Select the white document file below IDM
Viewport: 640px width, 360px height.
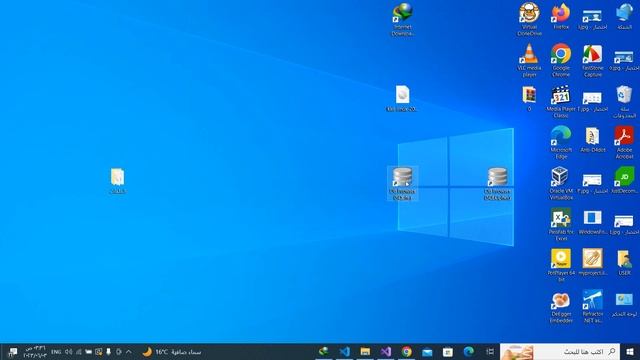coord(402,98)
